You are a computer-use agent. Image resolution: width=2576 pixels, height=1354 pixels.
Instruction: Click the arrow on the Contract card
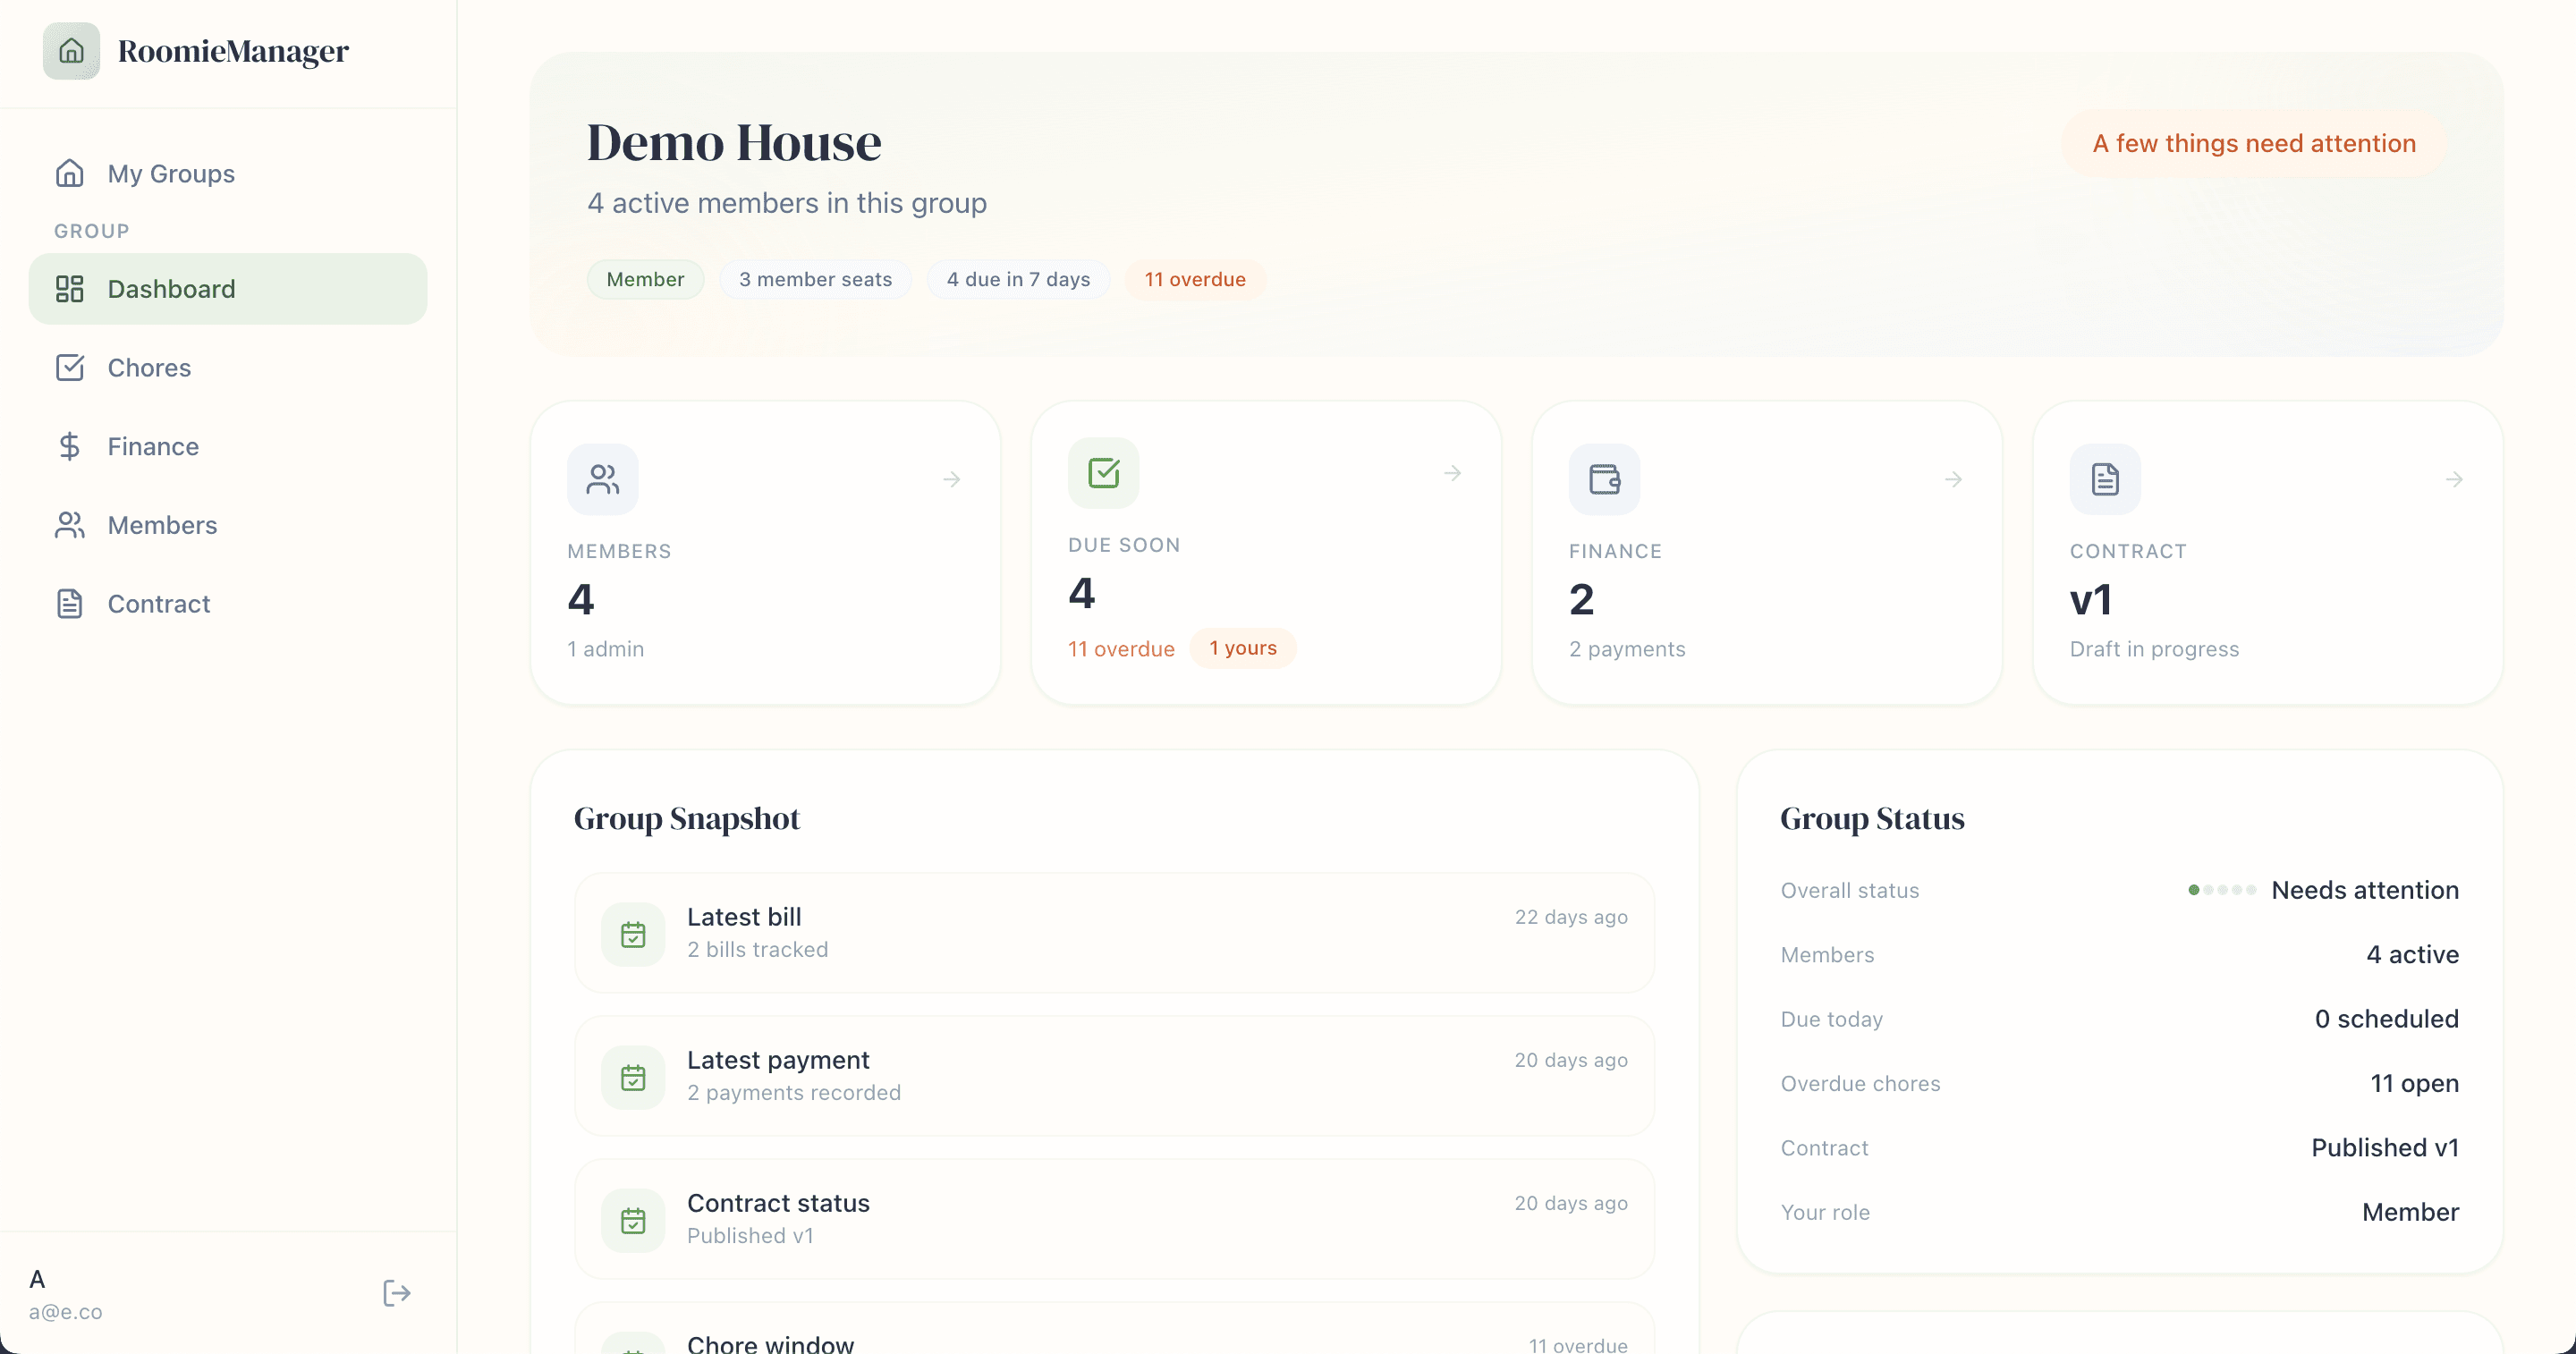pyautogui.click(x=2455, y=479)
